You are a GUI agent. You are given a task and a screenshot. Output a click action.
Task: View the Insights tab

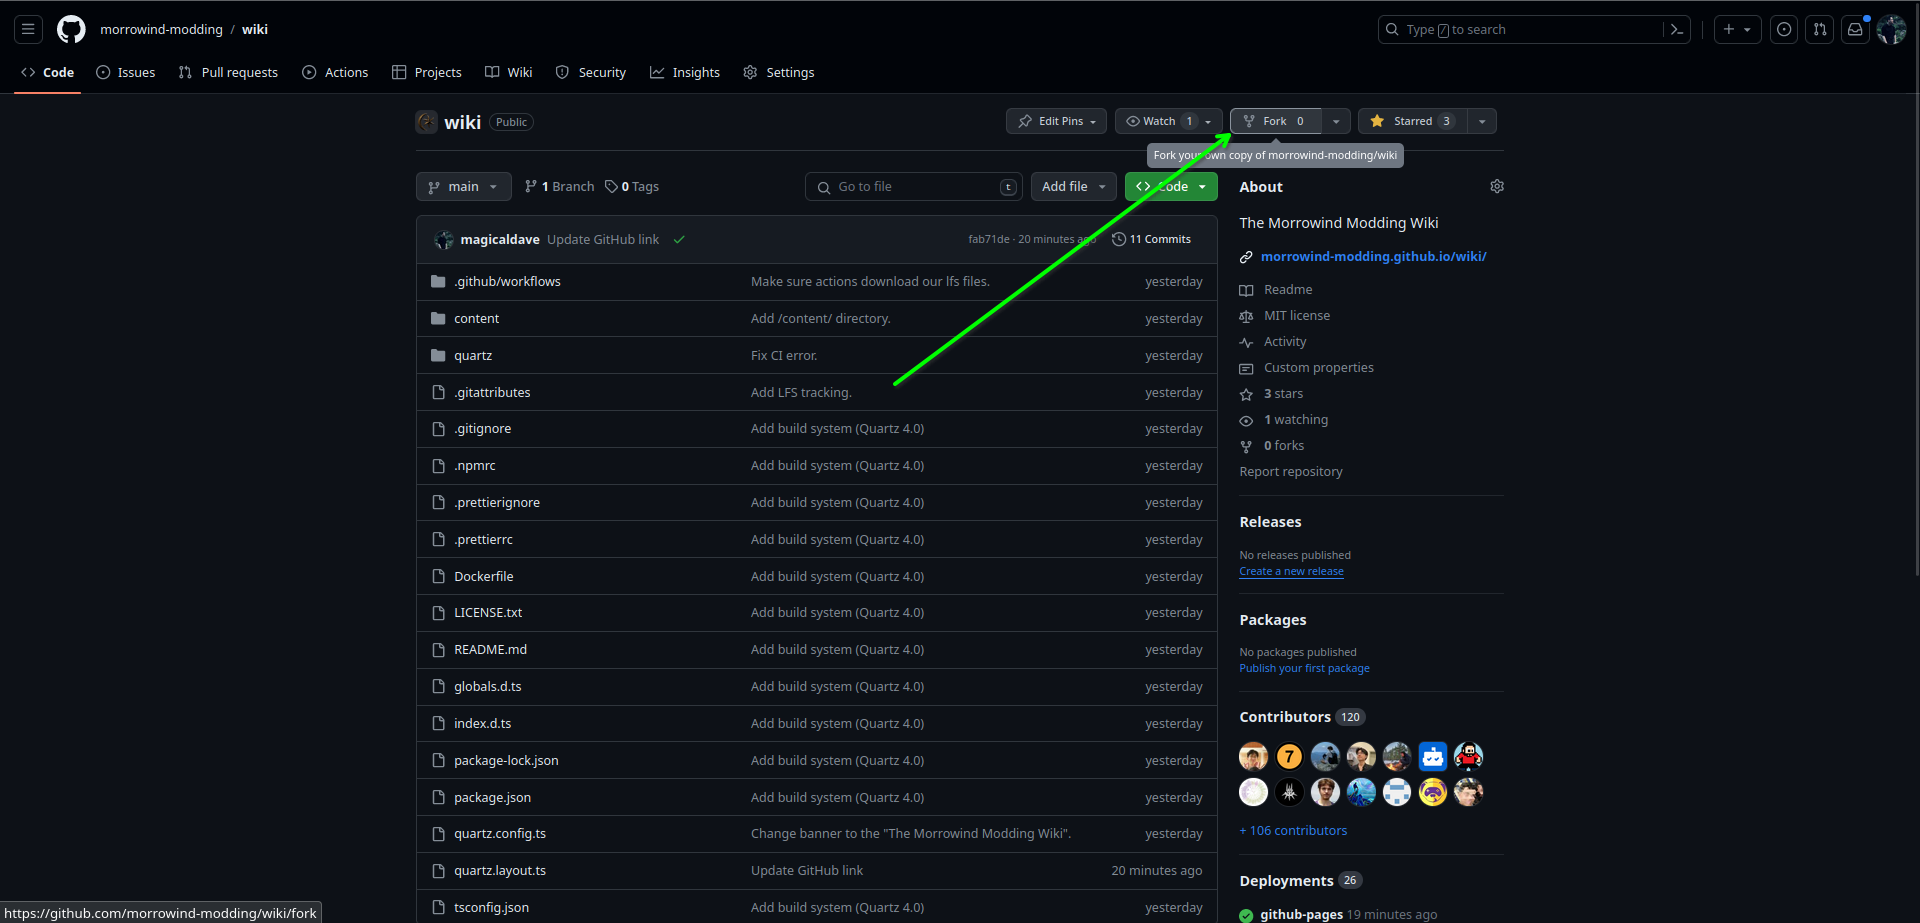click(685, 72)
